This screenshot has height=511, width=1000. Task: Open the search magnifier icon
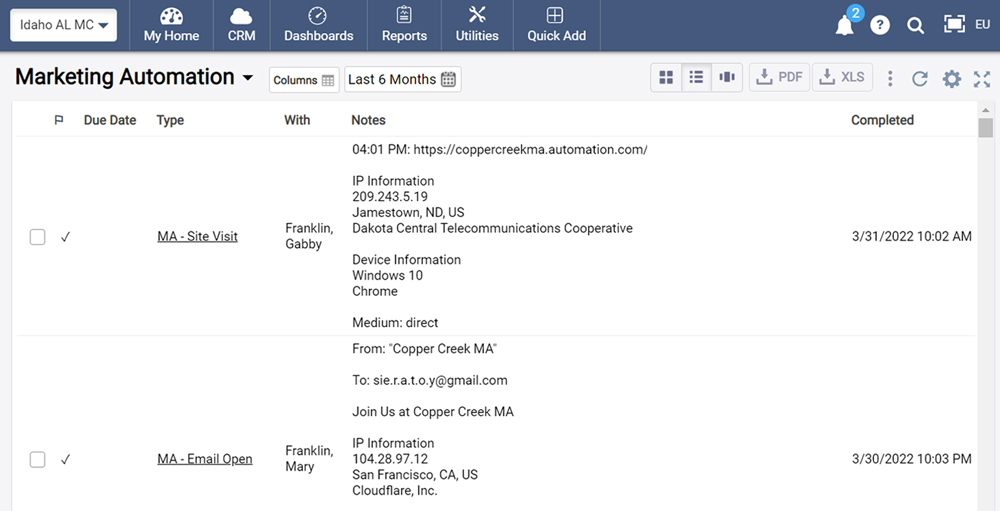915,25
